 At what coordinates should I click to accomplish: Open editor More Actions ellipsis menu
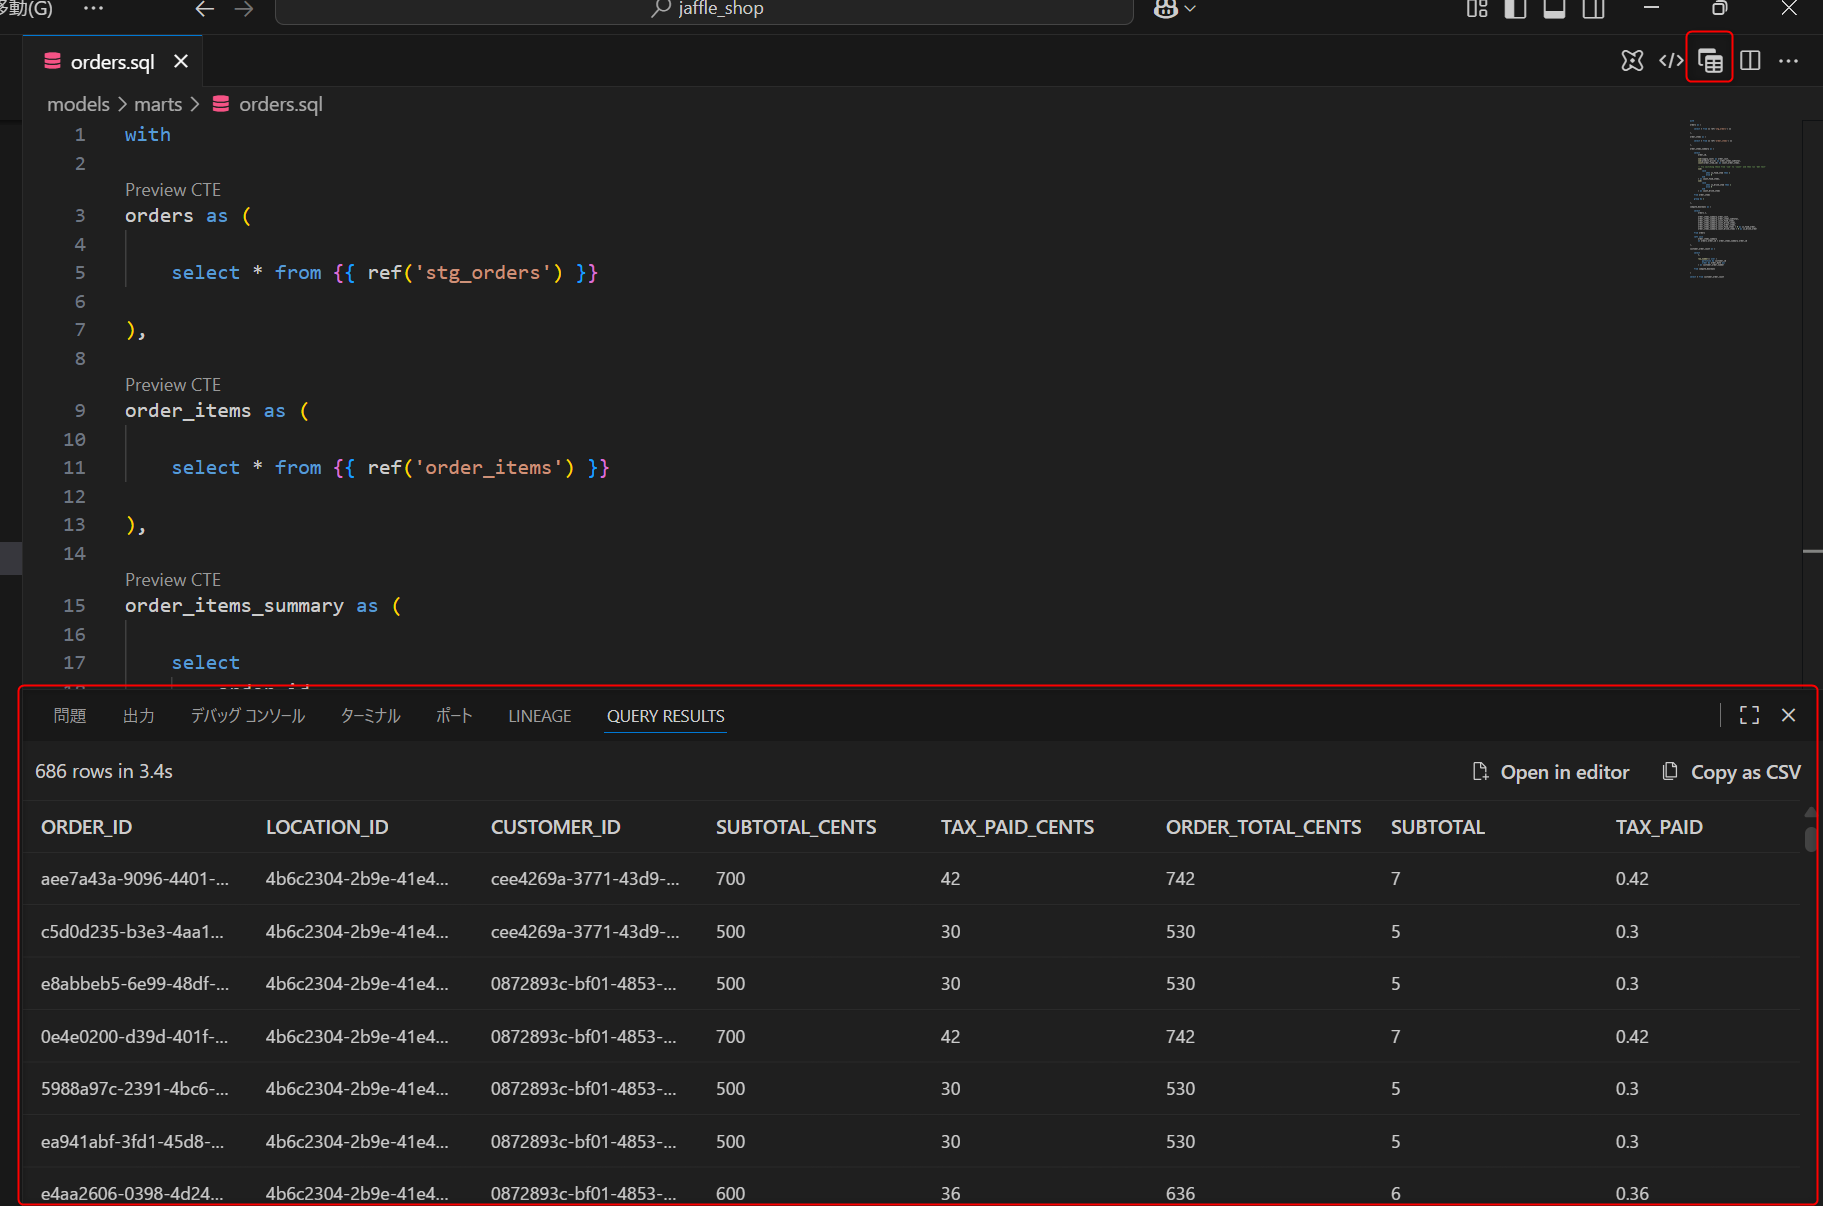click(x=1789, y=61)
